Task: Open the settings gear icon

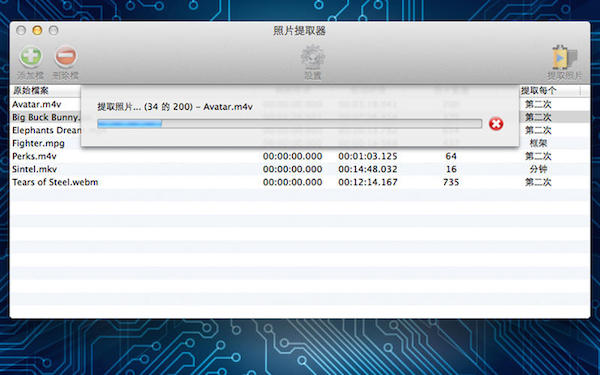Action: pos(313,57)
